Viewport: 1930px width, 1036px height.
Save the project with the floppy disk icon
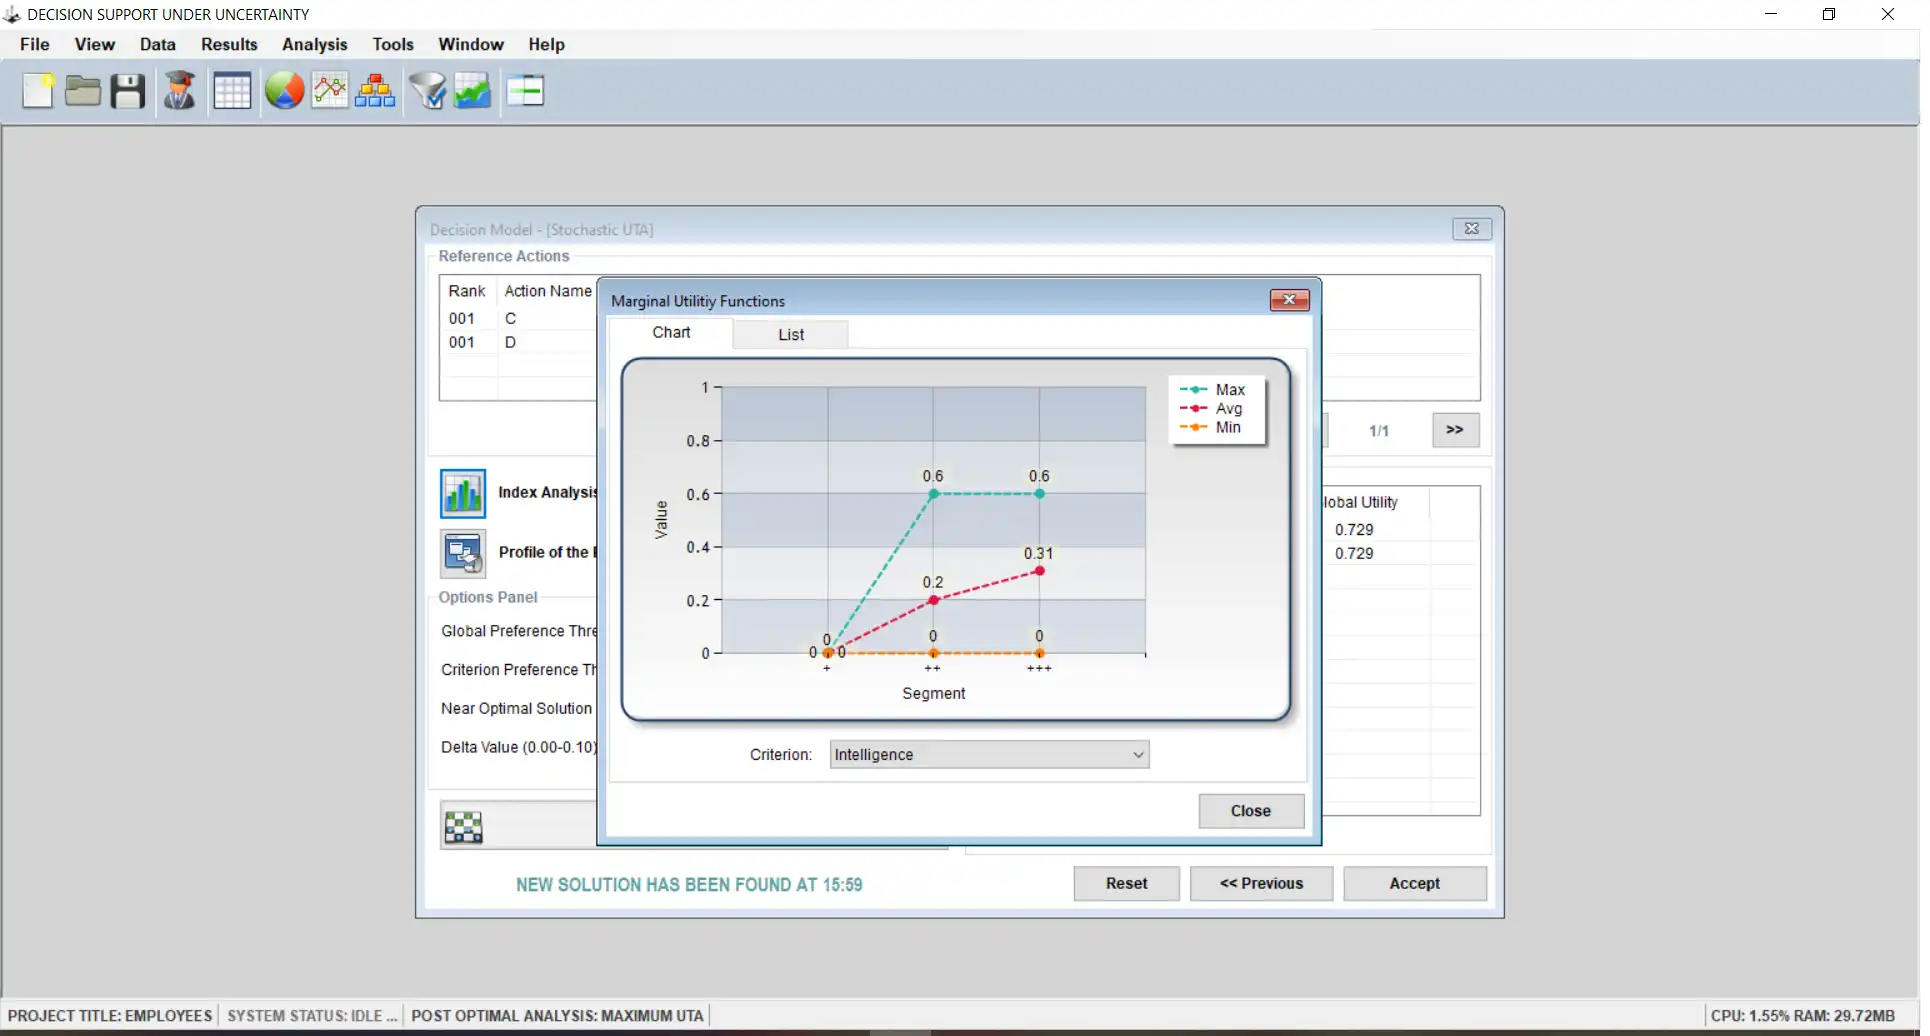coord(128,91)
